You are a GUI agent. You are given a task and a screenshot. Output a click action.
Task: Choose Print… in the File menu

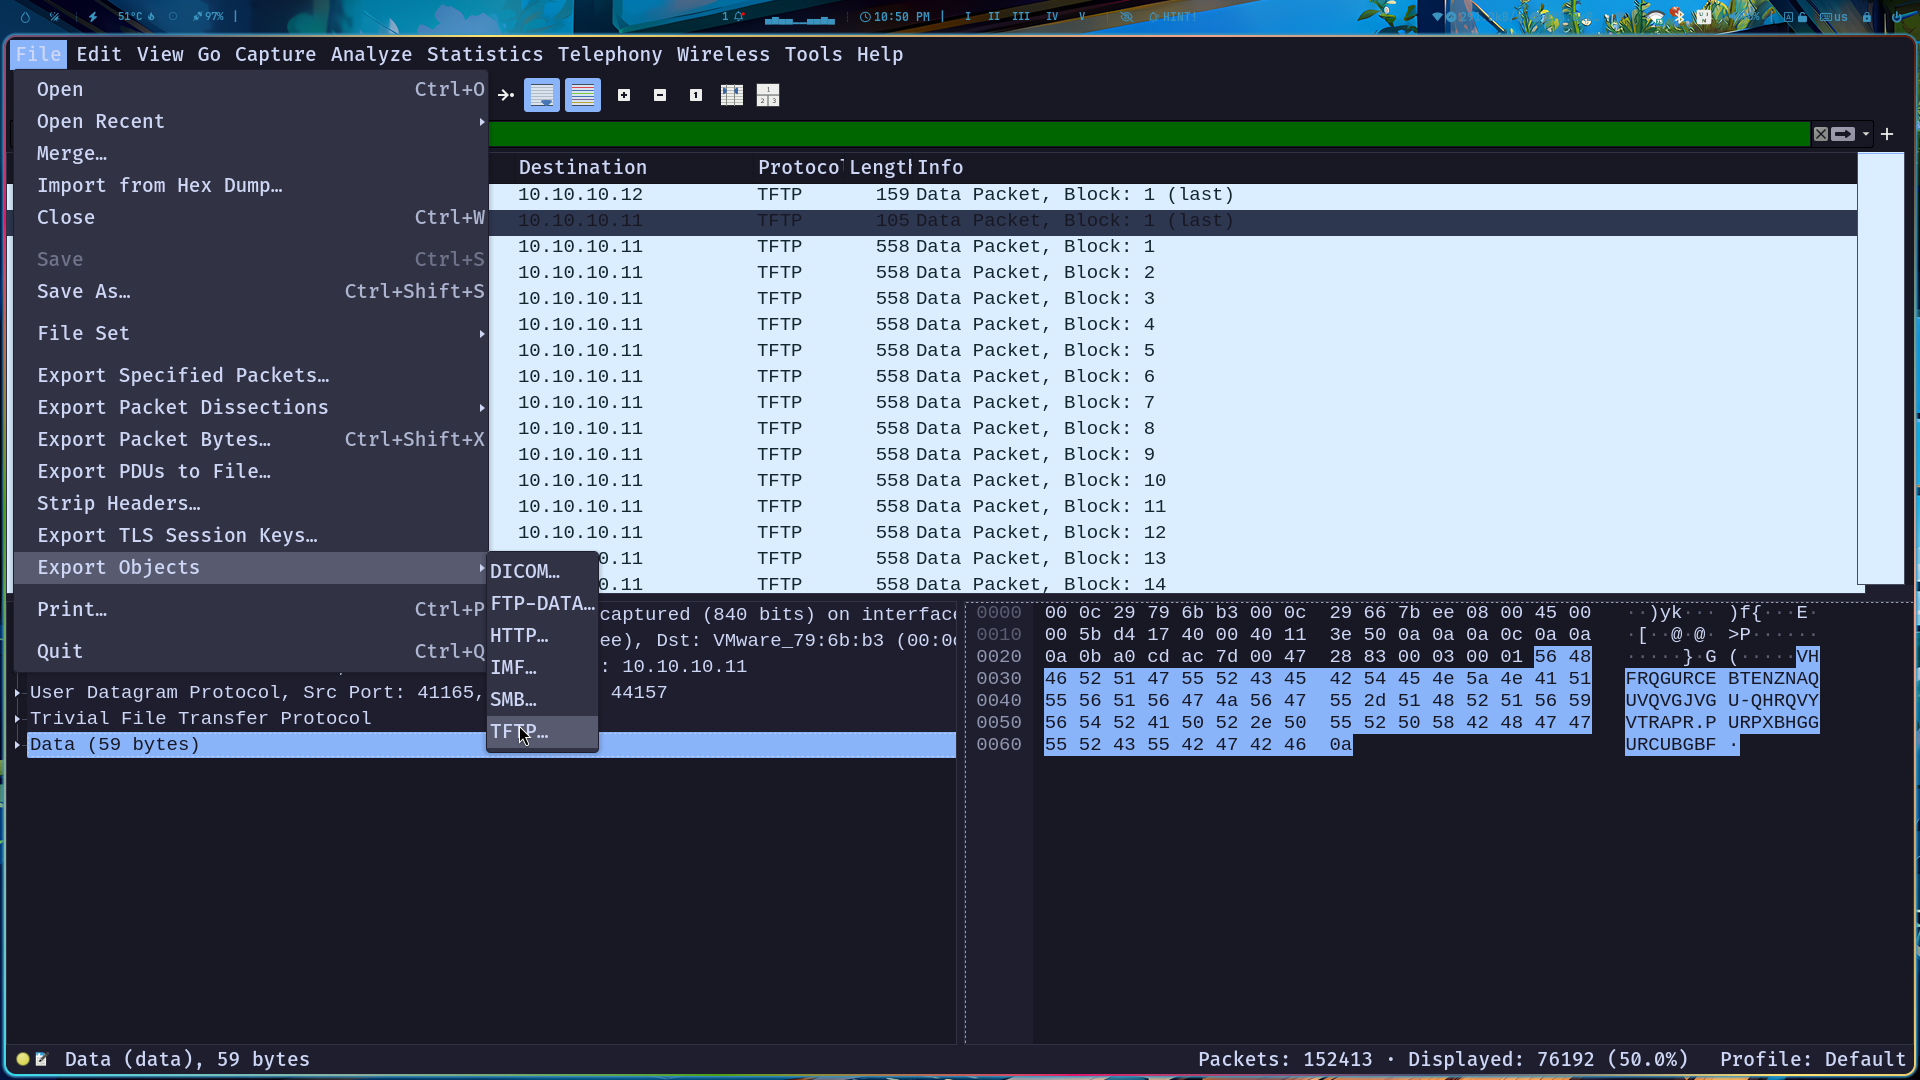coord(251,609)
